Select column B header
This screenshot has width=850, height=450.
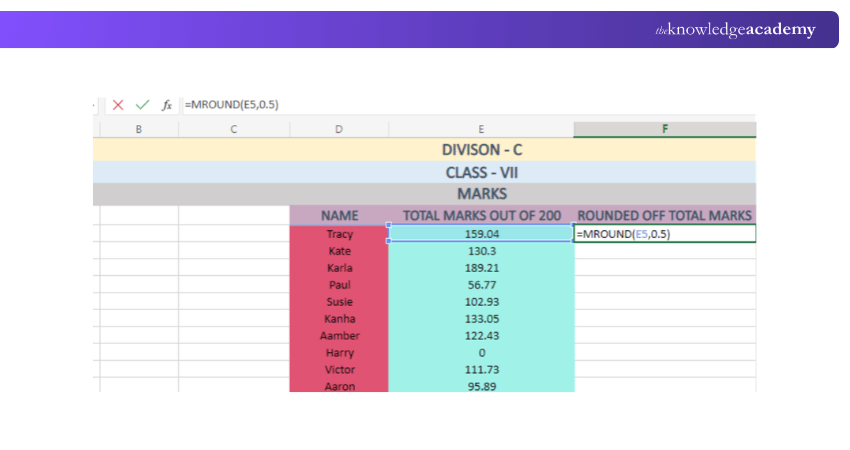139,129
